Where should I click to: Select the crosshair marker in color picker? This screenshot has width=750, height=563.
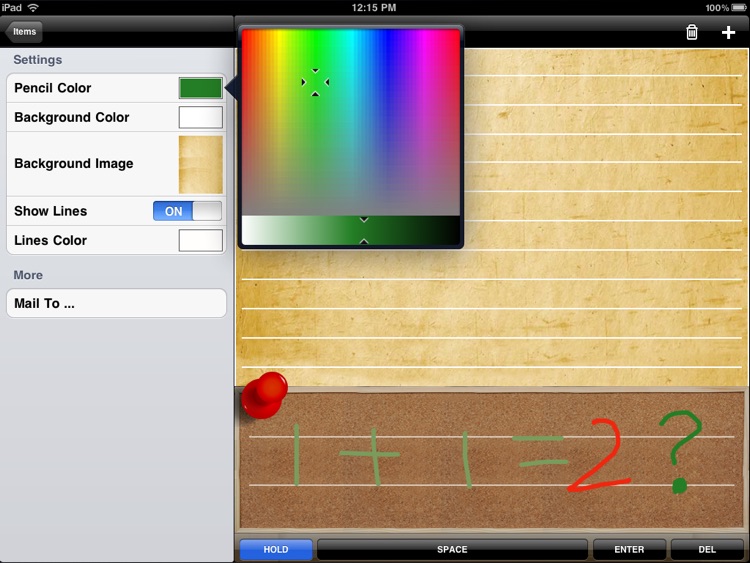(x=315, y=82)
